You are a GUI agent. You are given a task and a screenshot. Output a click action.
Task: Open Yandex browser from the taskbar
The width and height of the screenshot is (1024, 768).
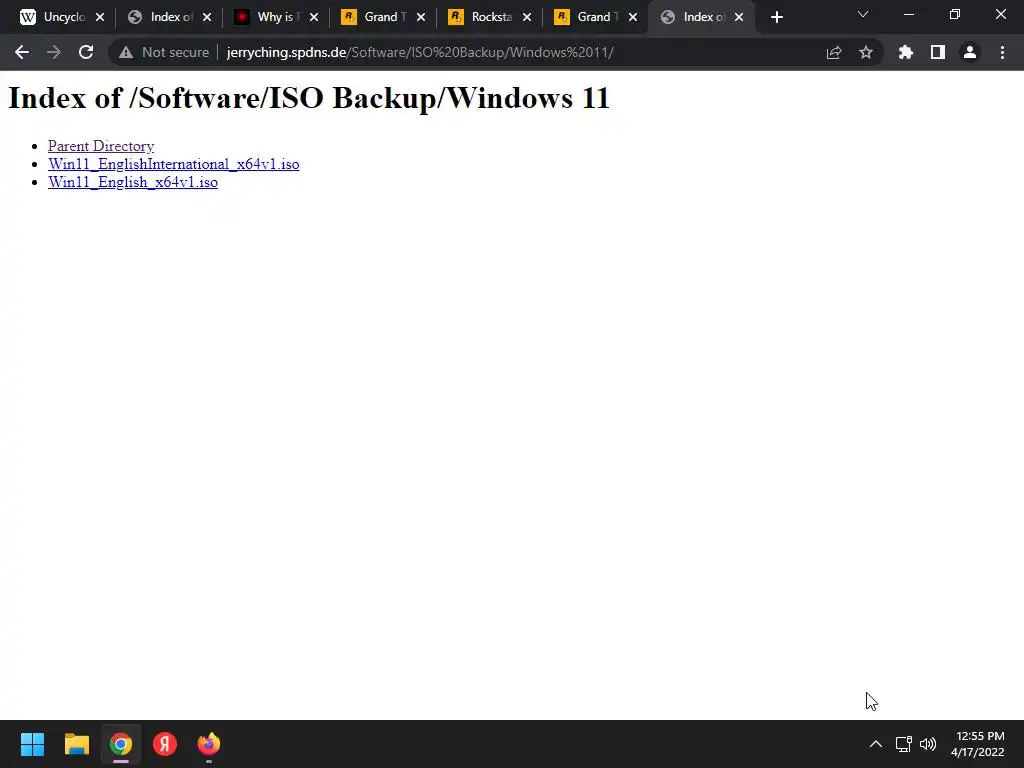[165, 744]
